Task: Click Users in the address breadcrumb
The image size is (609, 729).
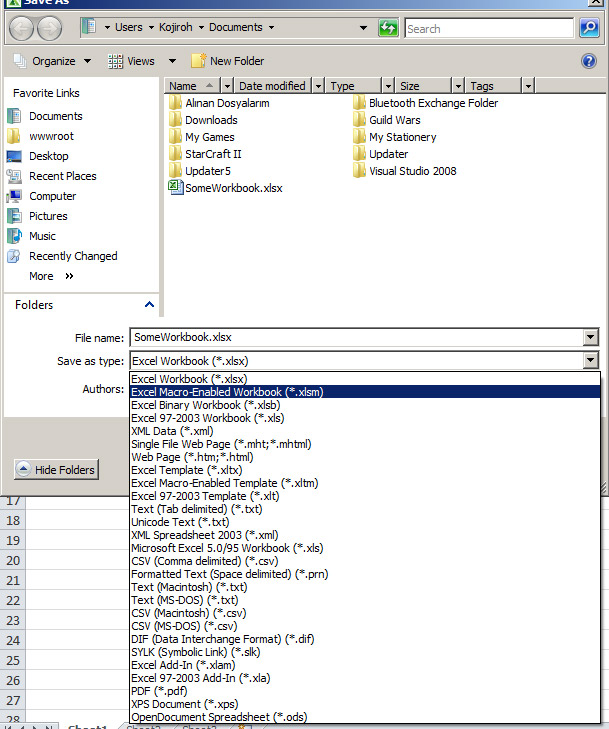Action: [x=129, y=27]
